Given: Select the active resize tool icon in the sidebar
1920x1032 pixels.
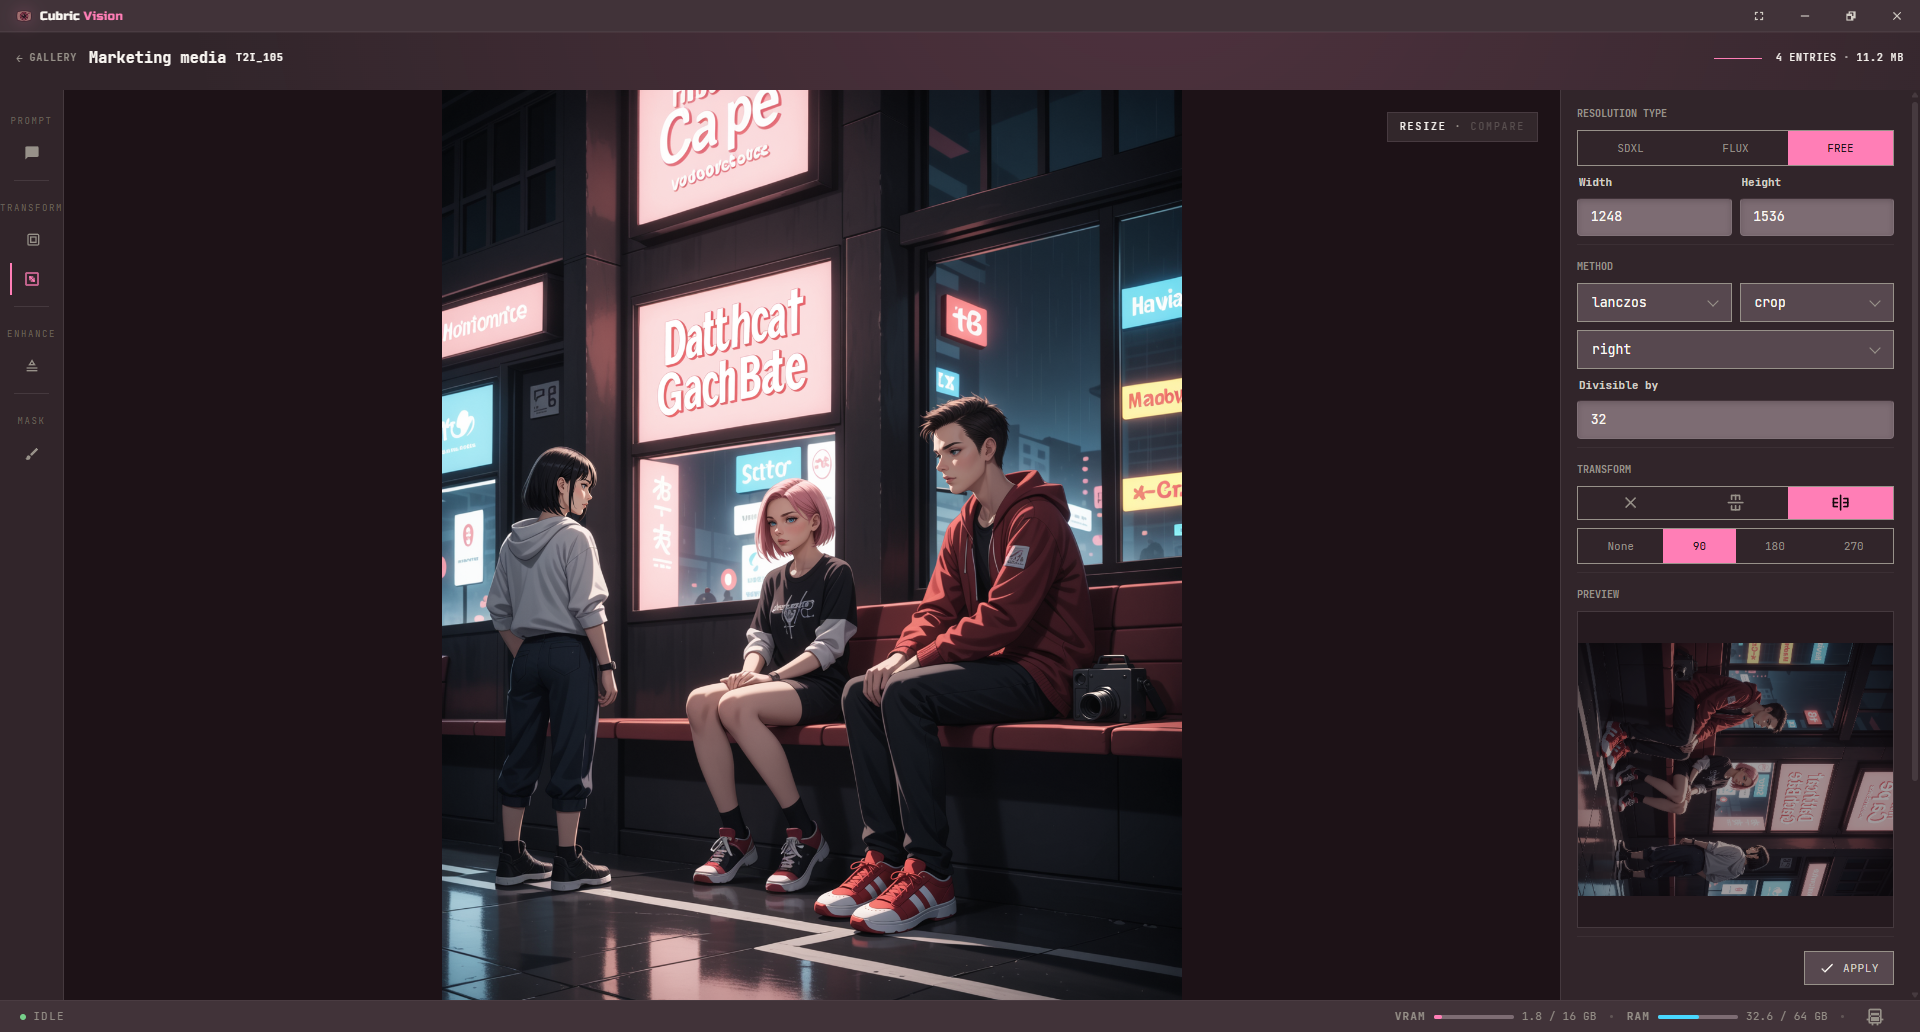Looking at the screenshot, I should pyautogui.click(x=32, y=279).
